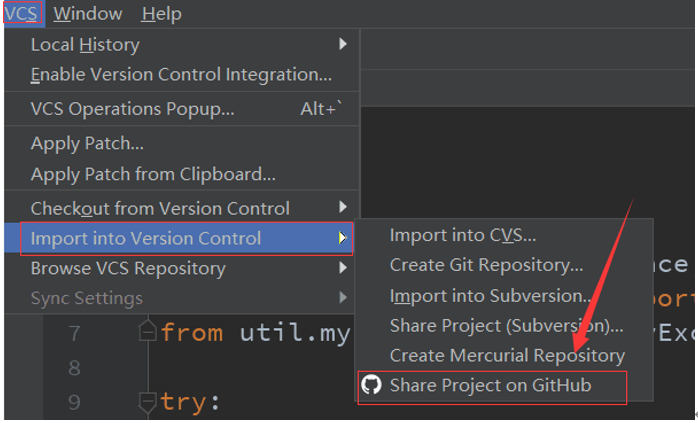Click Create Mercurial Repository
The width and height of the screenshot is (698, 423).
[x=507, y=355]
